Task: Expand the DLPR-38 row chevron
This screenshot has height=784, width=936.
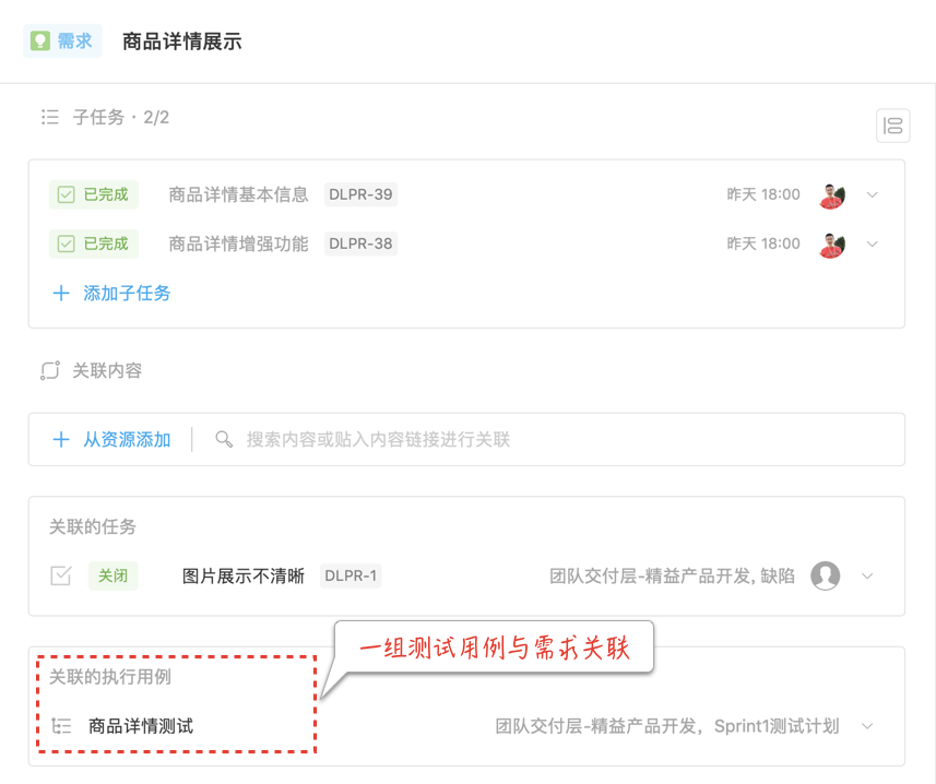Action: point(872,244)
